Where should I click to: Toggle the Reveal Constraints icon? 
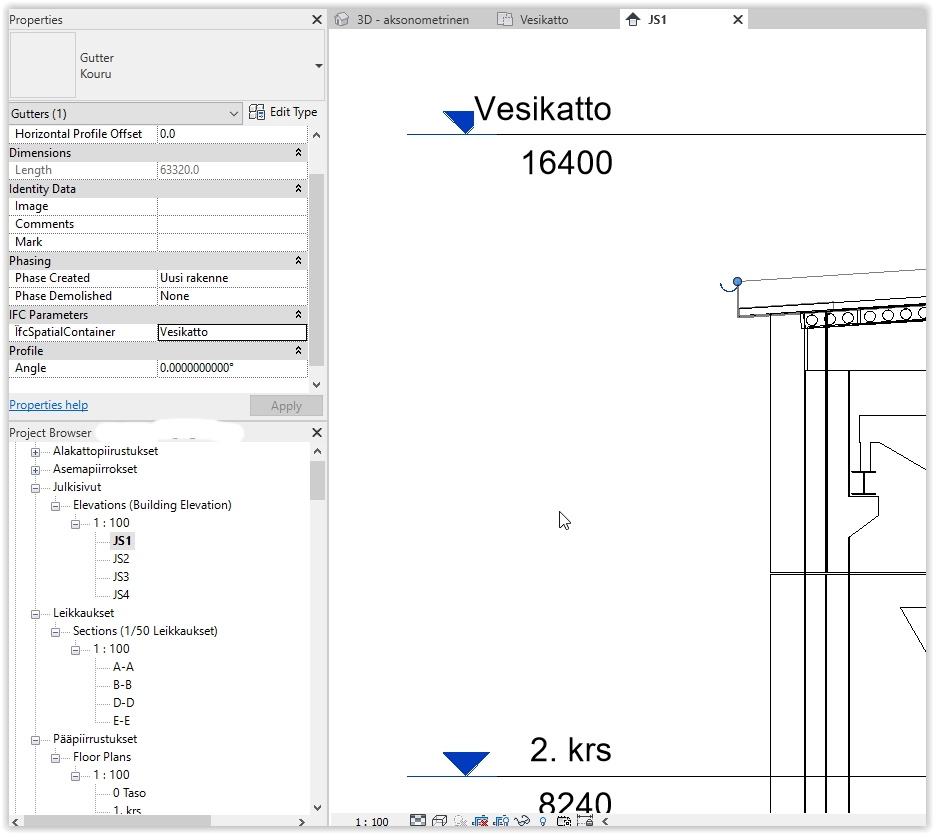[x=585, y=821]
